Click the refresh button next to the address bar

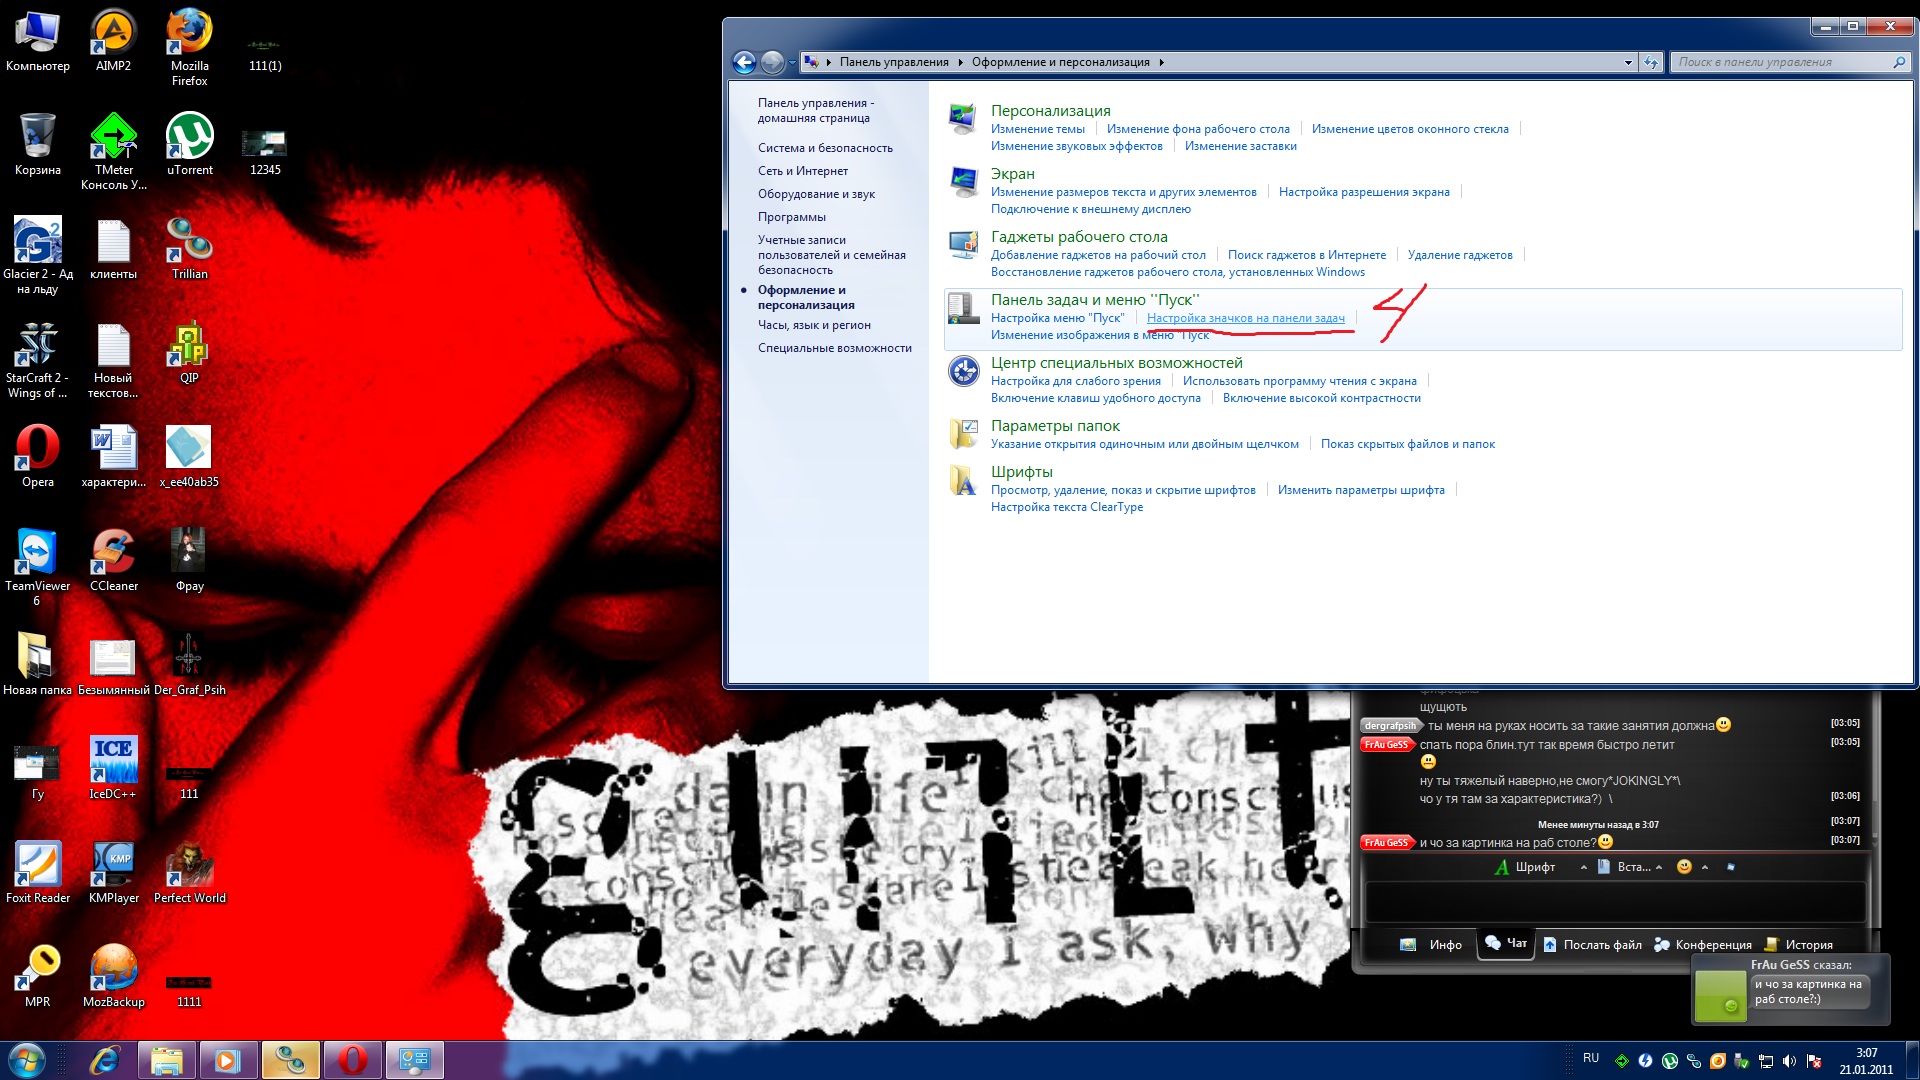(x=1651, y=62)
